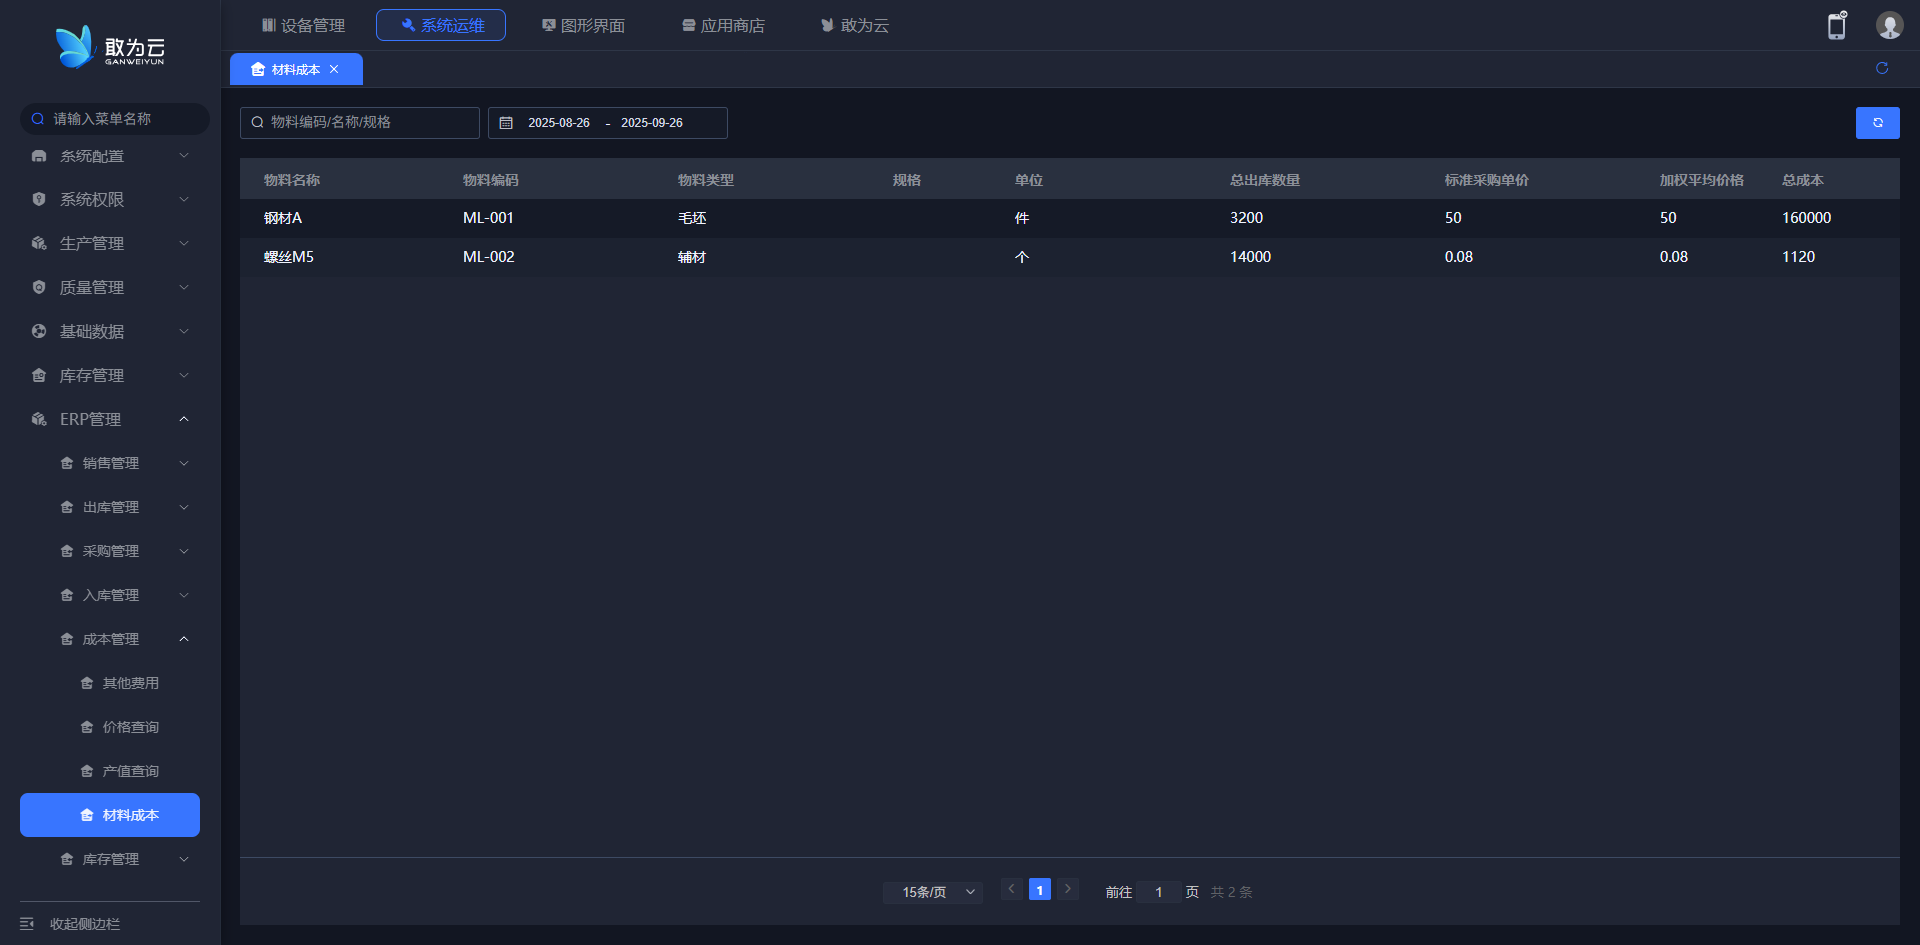Expand the 质量管理 menu chevron
The image size is (1920, 945).
(x=184, y=287)
